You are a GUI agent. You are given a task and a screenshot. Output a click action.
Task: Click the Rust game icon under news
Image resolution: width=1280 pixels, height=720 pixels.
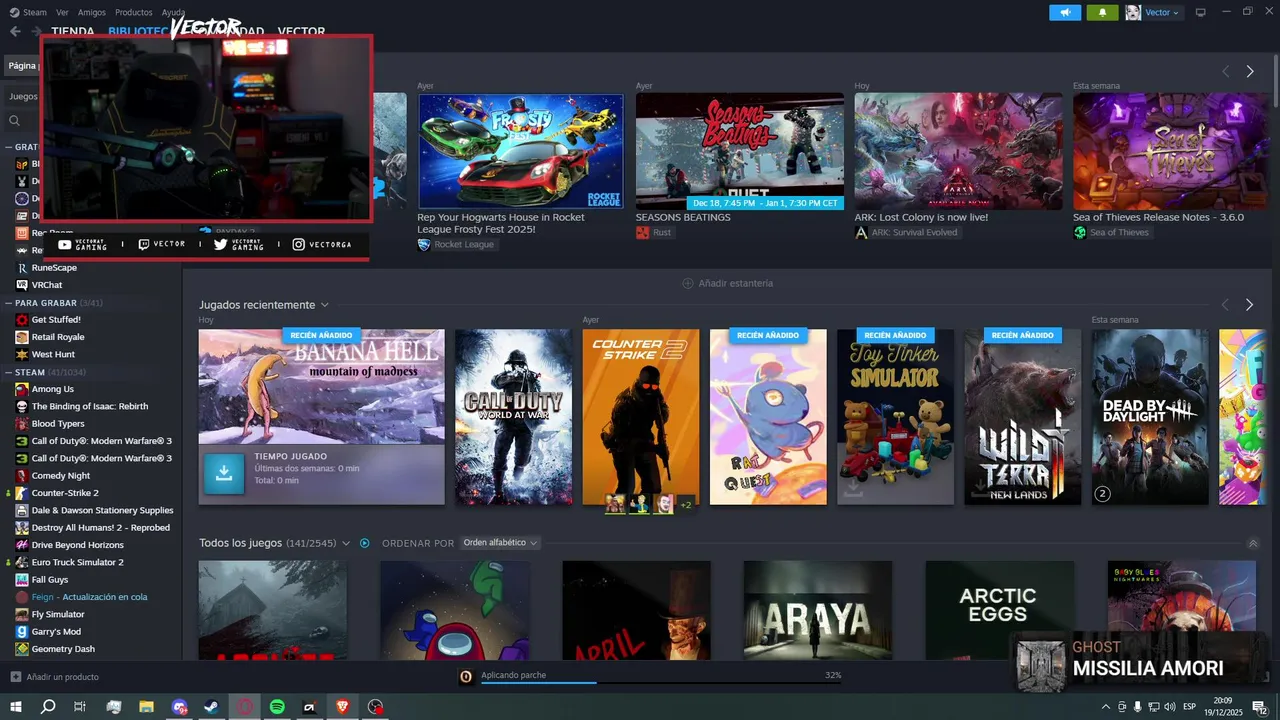click(642, 232)
